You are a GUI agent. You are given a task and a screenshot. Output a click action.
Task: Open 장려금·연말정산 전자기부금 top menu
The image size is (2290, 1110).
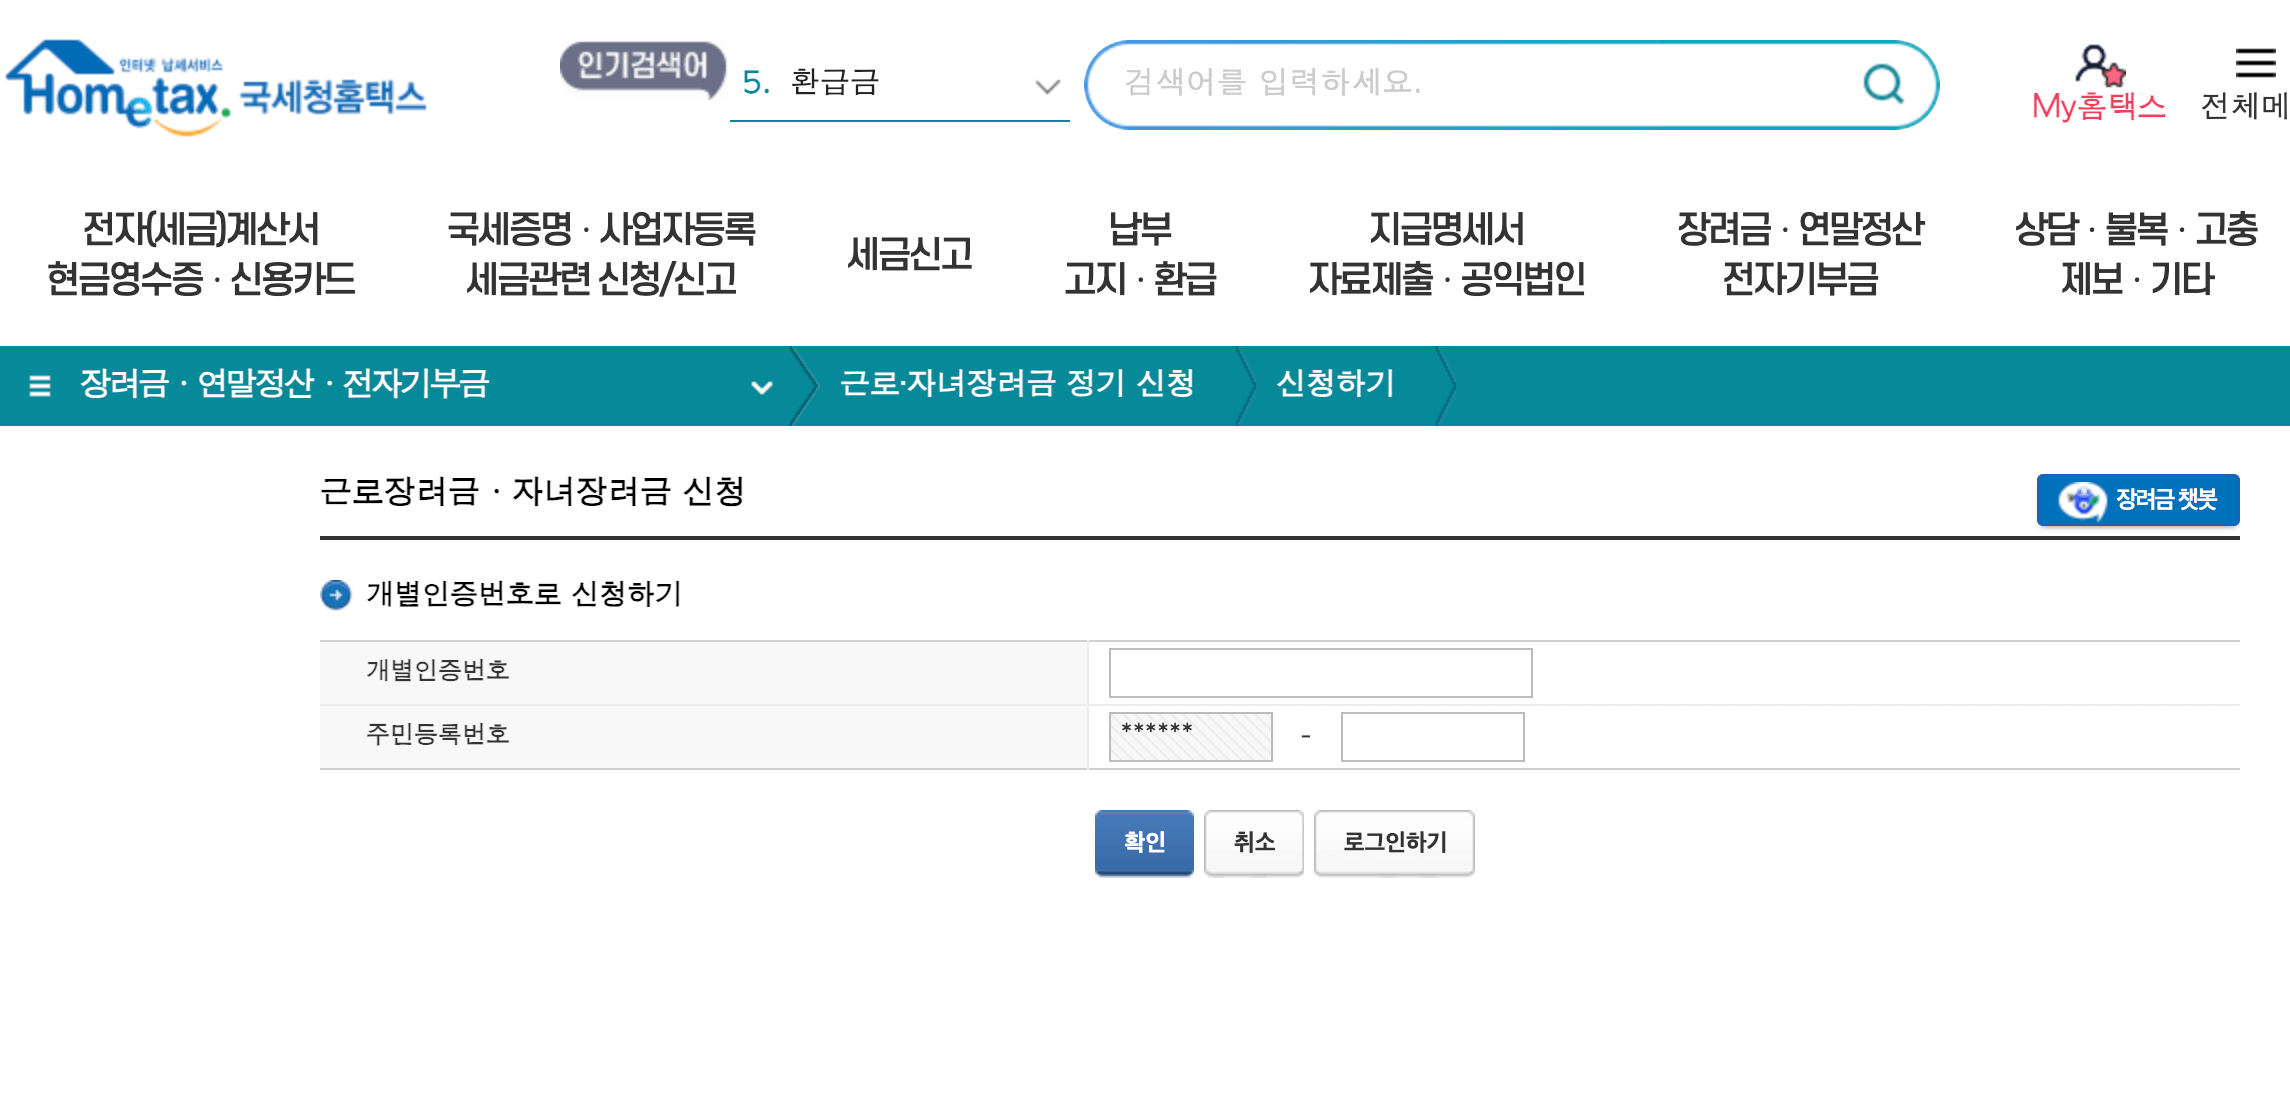tap(1799, 254)
